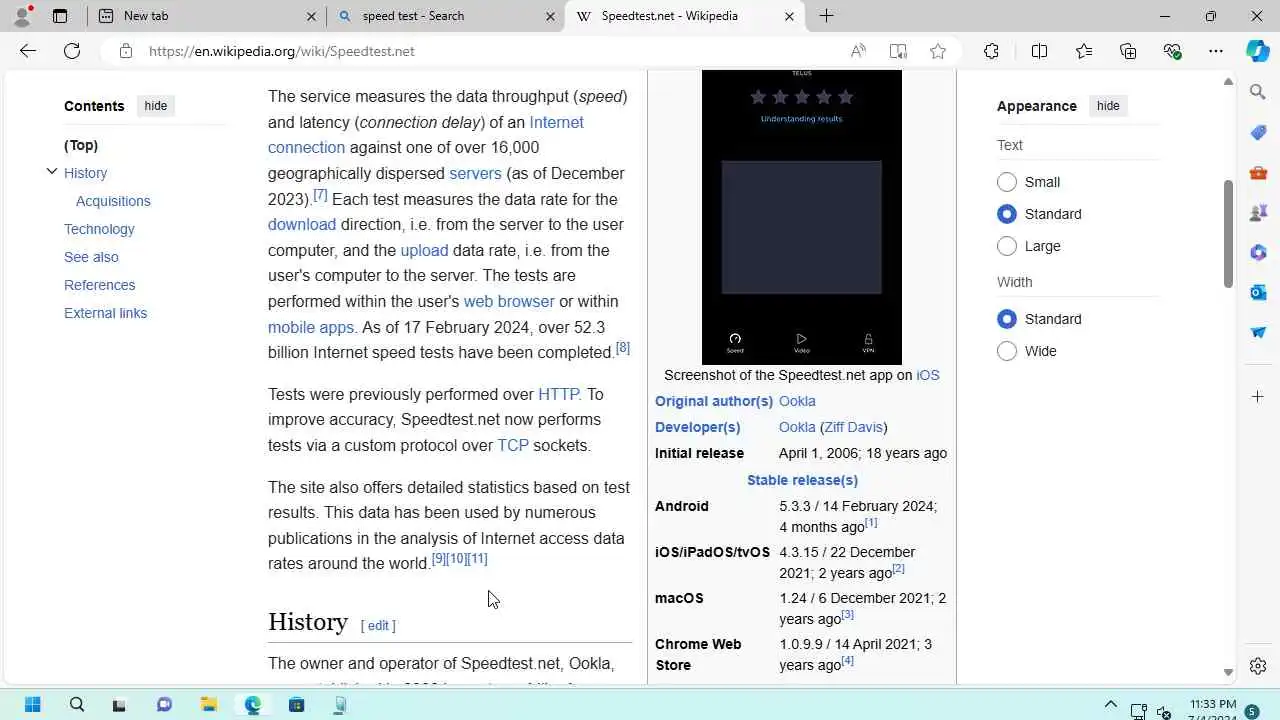Open the browser profile icon
Viewport: 1280px width, 720px height.
pos(22,16)
